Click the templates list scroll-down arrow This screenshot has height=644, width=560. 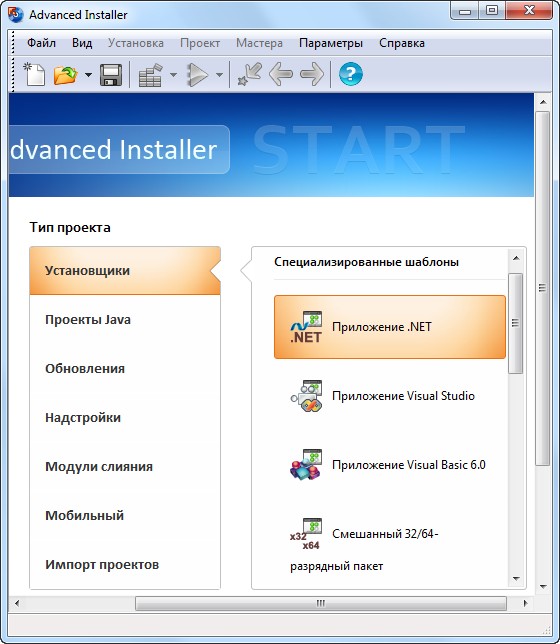(516, 579)
